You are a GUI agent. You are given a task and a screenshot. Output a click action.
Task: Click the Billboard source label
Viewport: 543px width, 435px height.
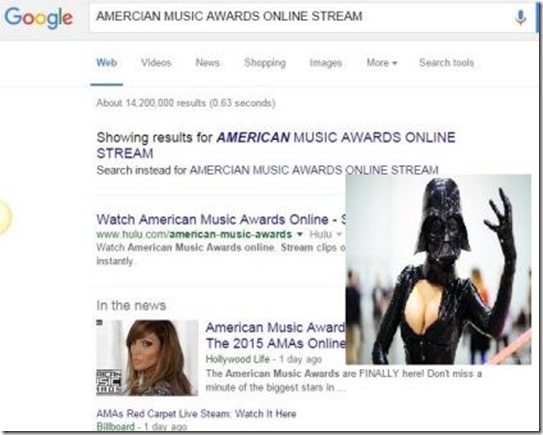(x=115, y=426)
